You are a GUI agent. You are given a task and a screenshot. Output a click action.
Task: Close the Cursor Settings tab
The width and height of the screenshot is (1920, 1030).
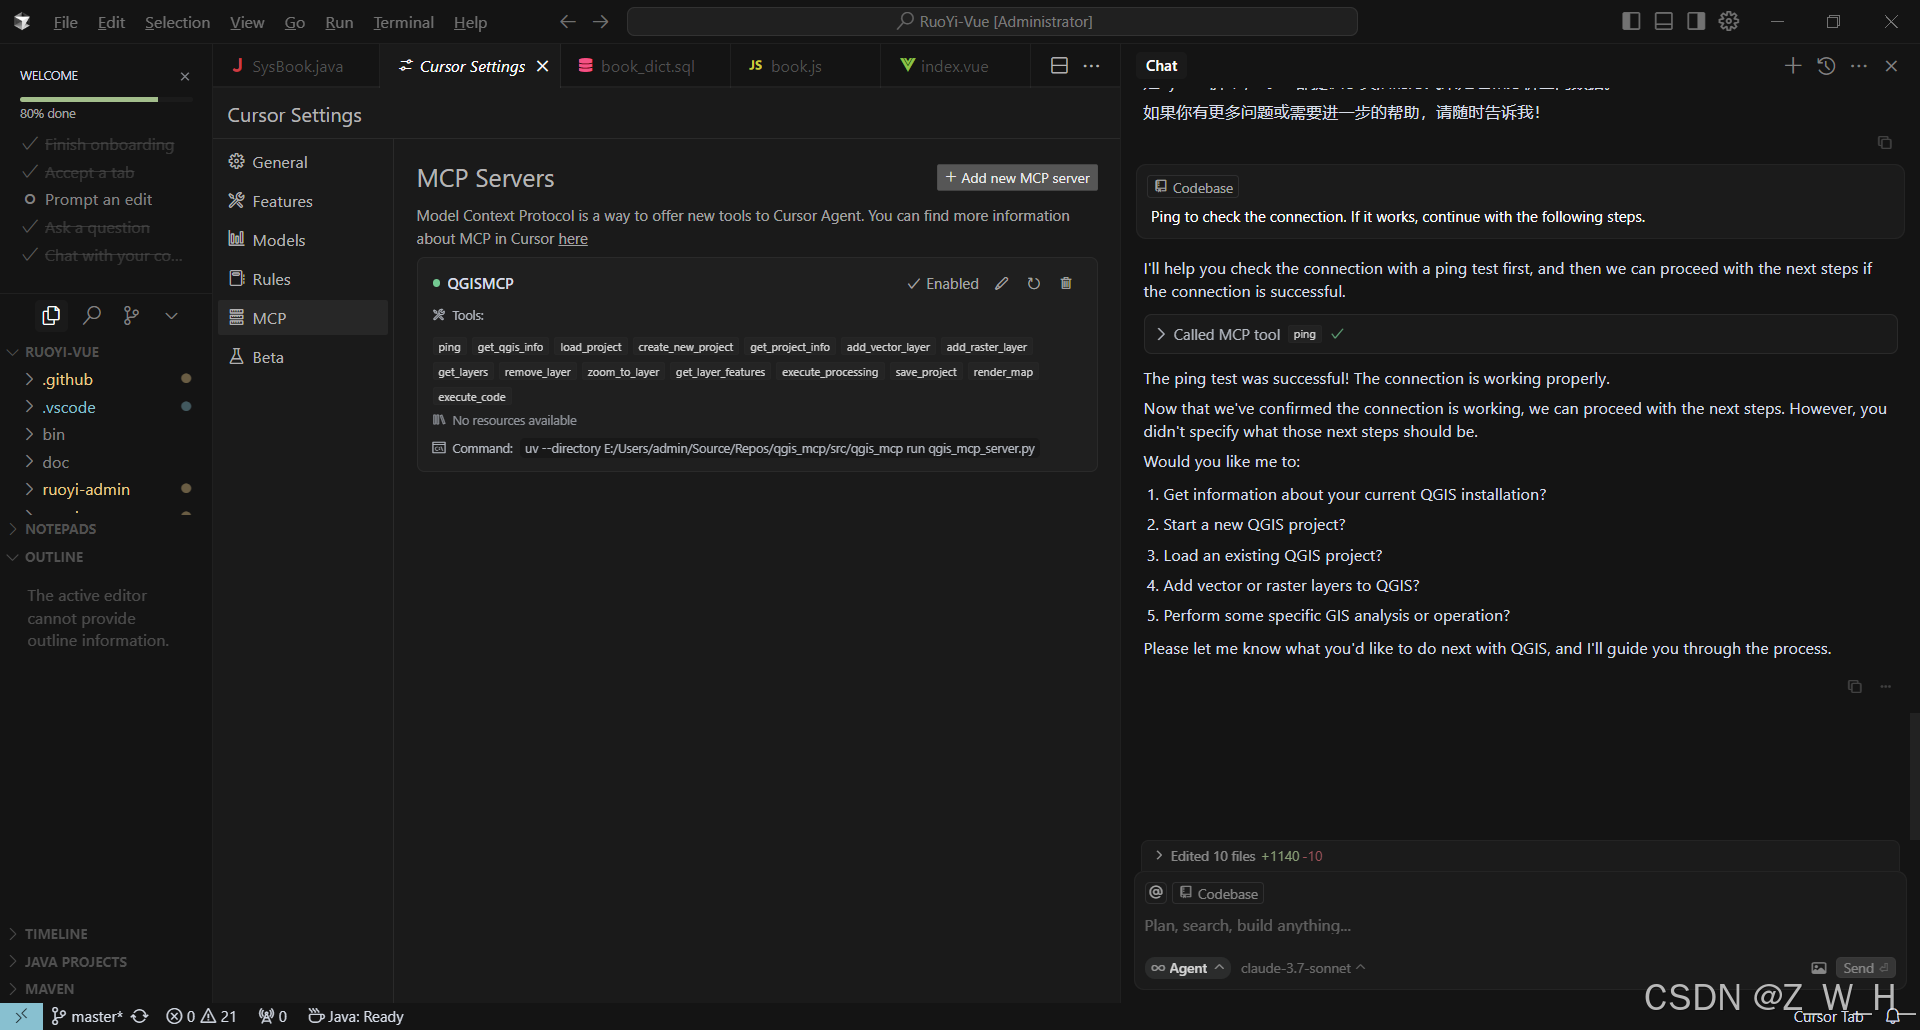click(543, 66)
